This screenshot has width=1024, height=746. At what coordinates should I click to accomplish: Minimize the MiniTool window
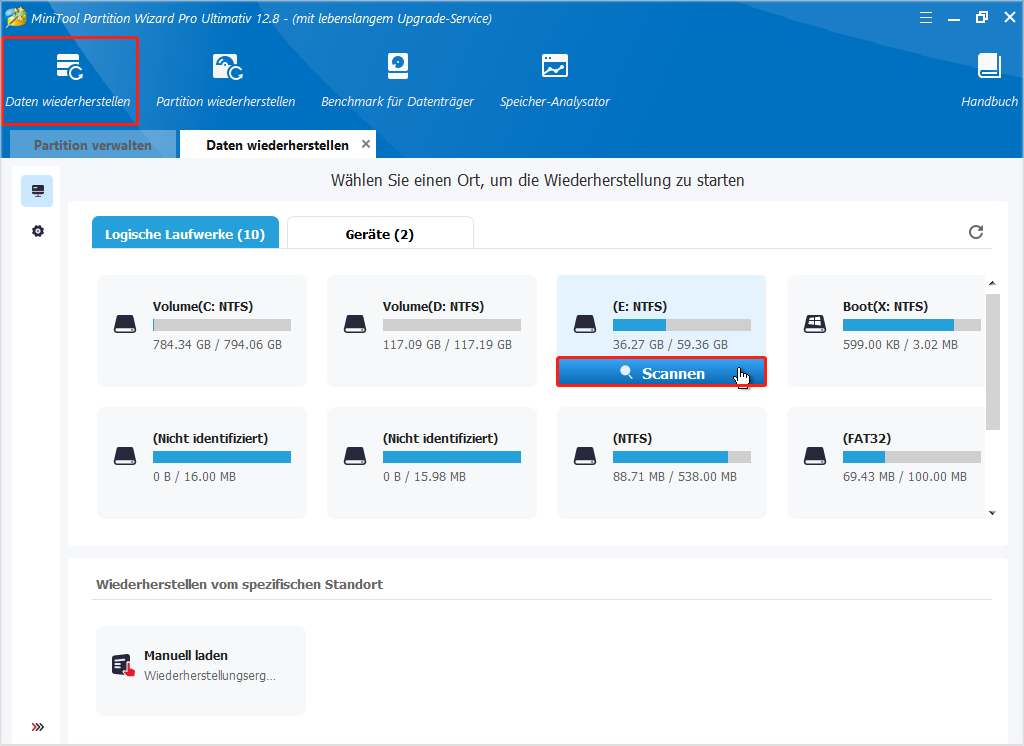click(x=953, y=18)
